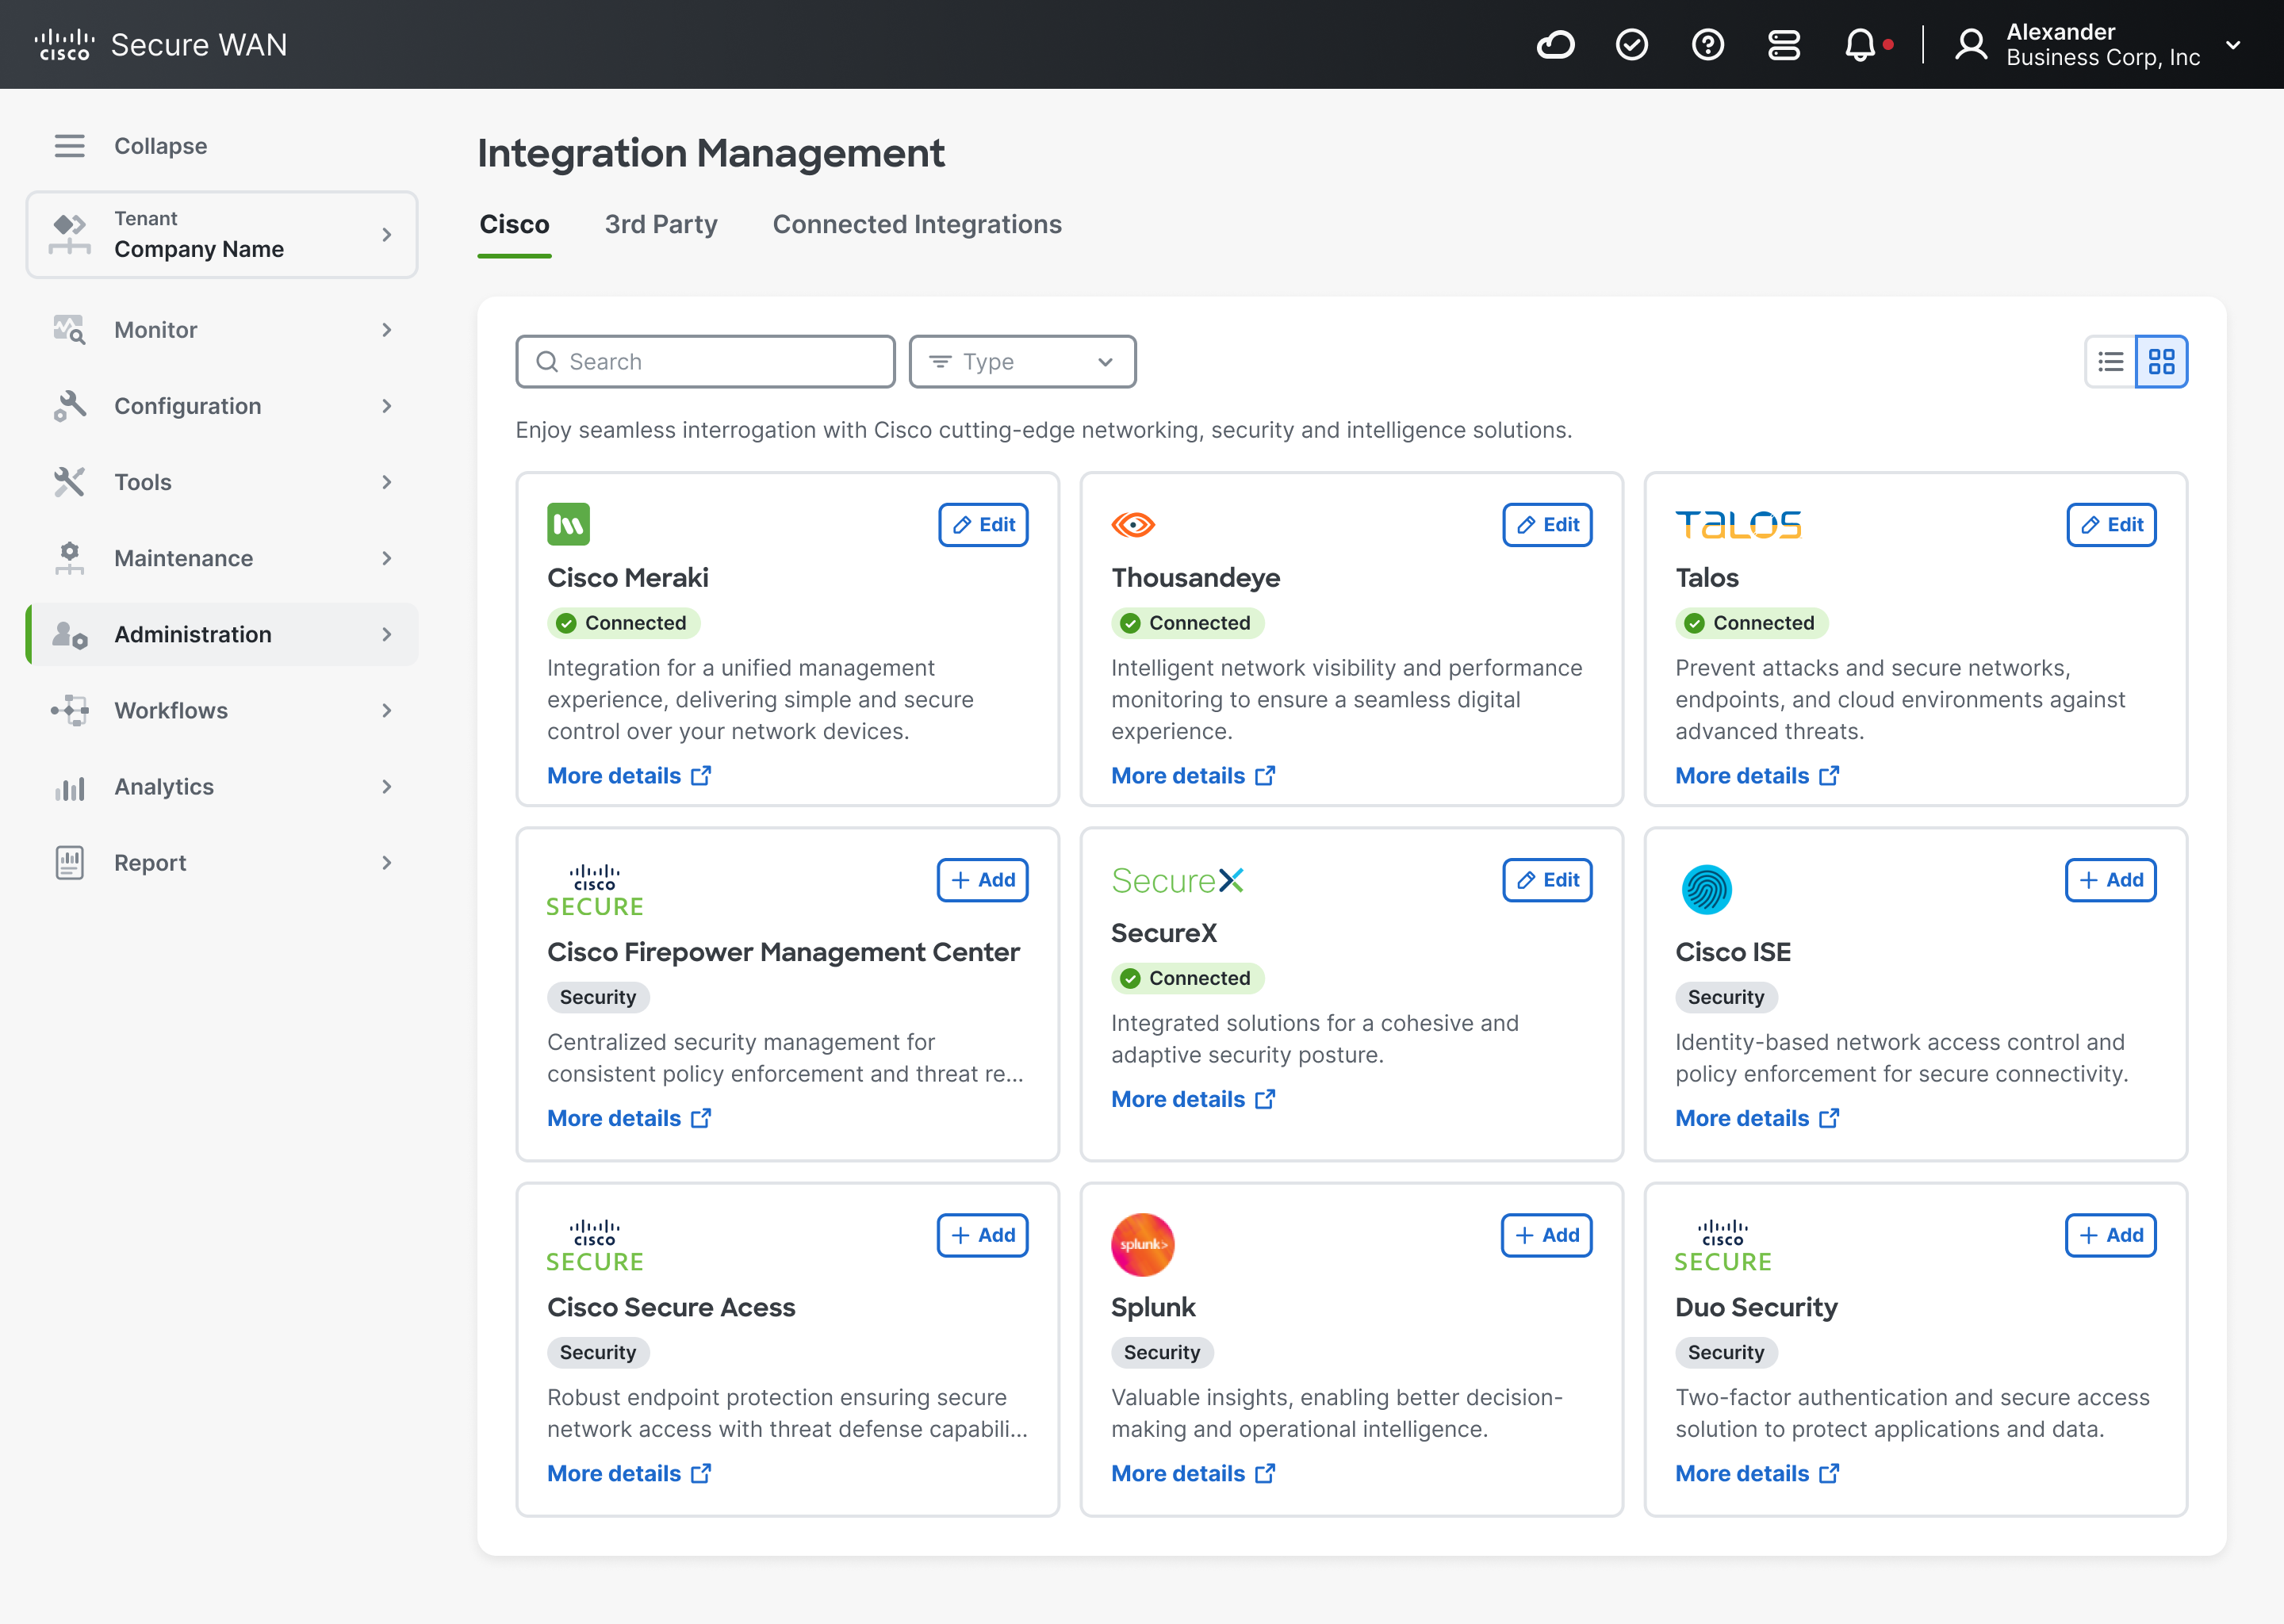
Task: Edit the Thousandeye integration
Action: [x=1547, y=525]
